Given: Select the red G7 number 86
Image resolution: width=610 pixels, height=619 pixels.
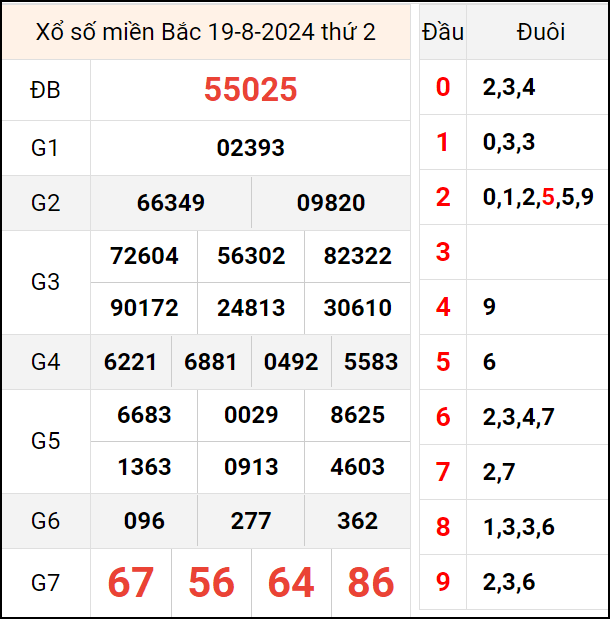Looking at the screenshot, I should click(x=371, y=583).
